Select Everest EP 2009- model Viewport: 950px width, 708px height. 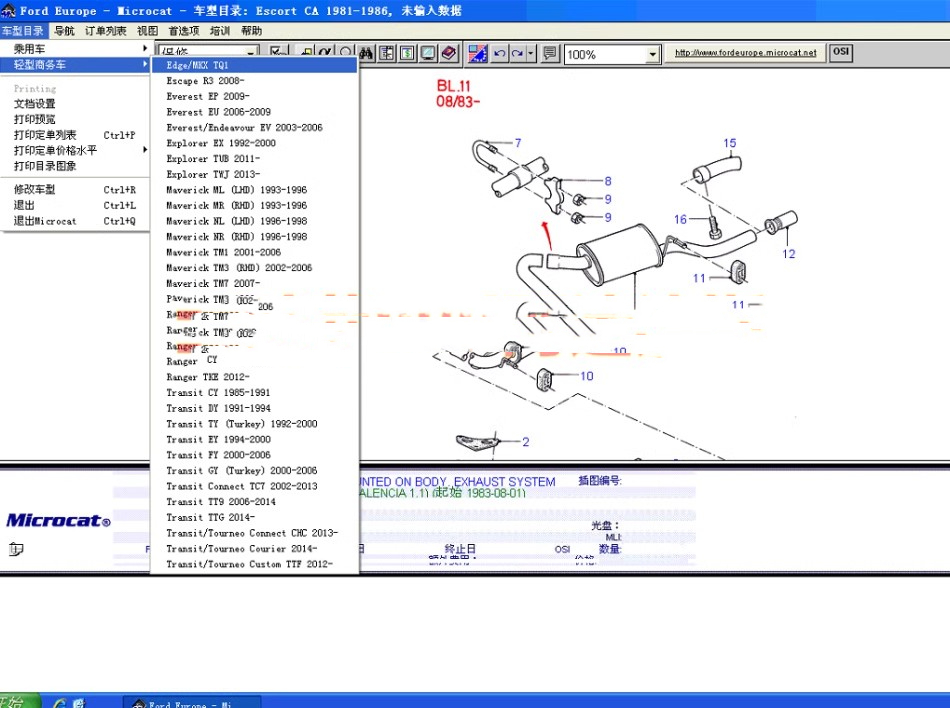coord(254,96)
